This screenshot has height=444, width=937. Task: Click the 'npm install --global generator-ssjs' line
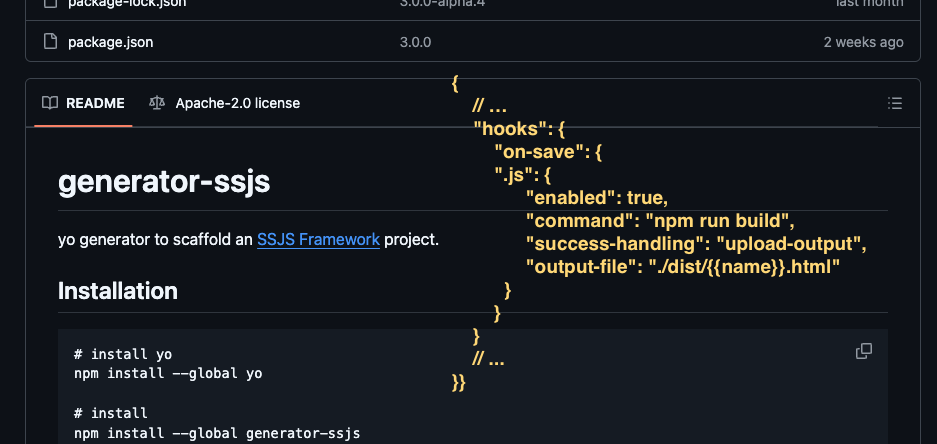[x=218, y=433]
